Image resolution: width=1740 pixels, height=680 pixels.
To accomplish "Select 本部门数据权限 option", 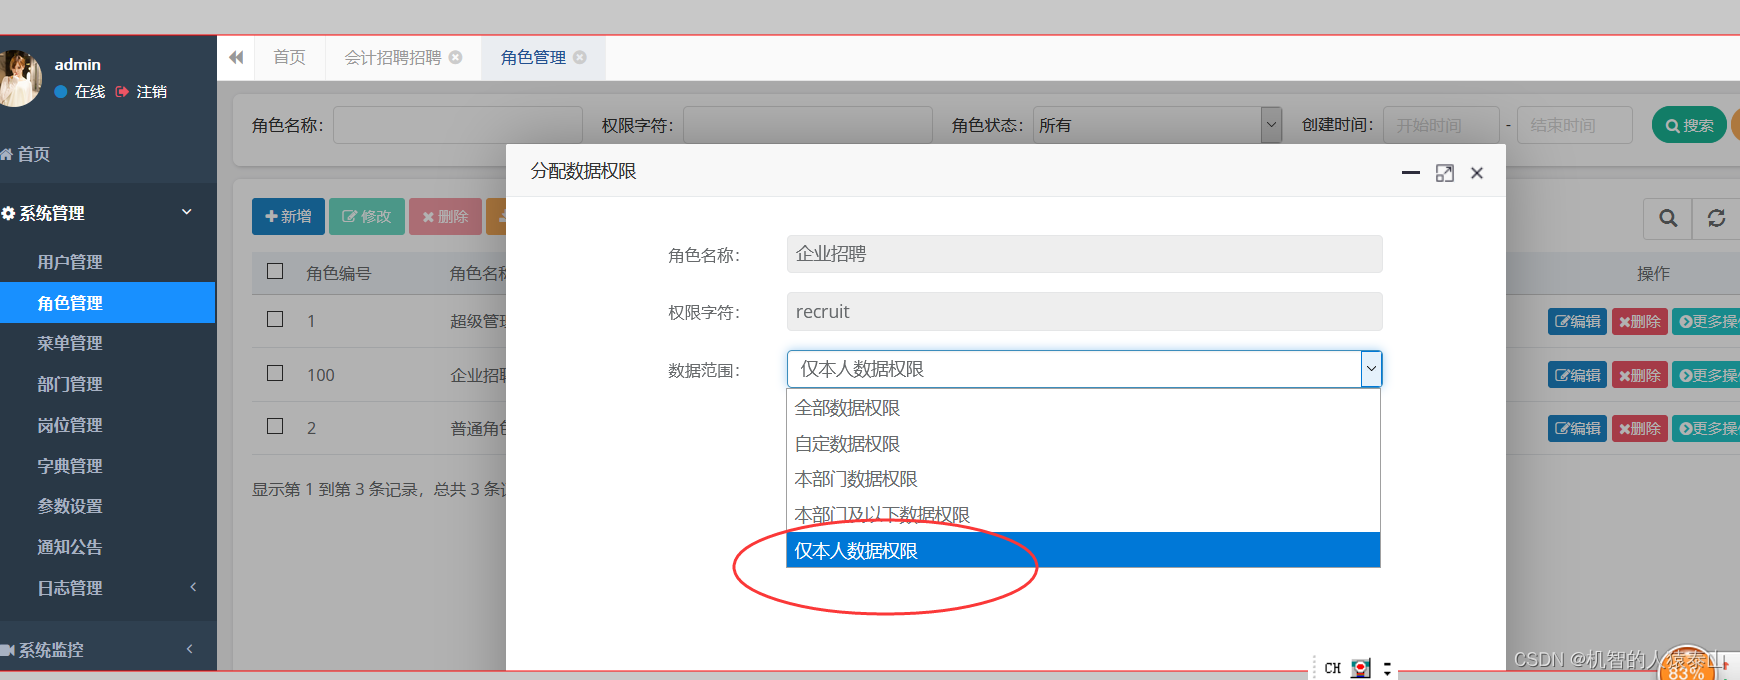I will pyautogui.click(x=1083, y=479).
